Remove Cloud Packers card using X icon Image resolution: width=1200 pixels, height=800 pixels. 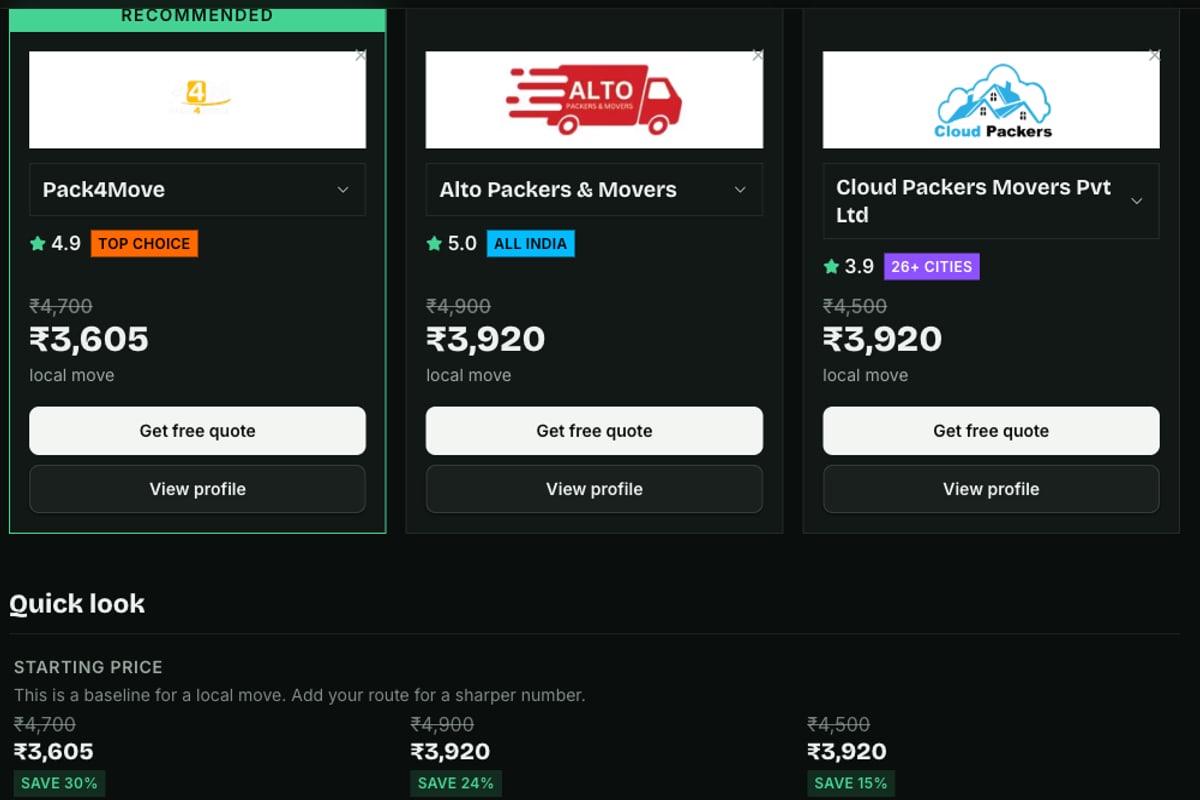[1154, 55]
